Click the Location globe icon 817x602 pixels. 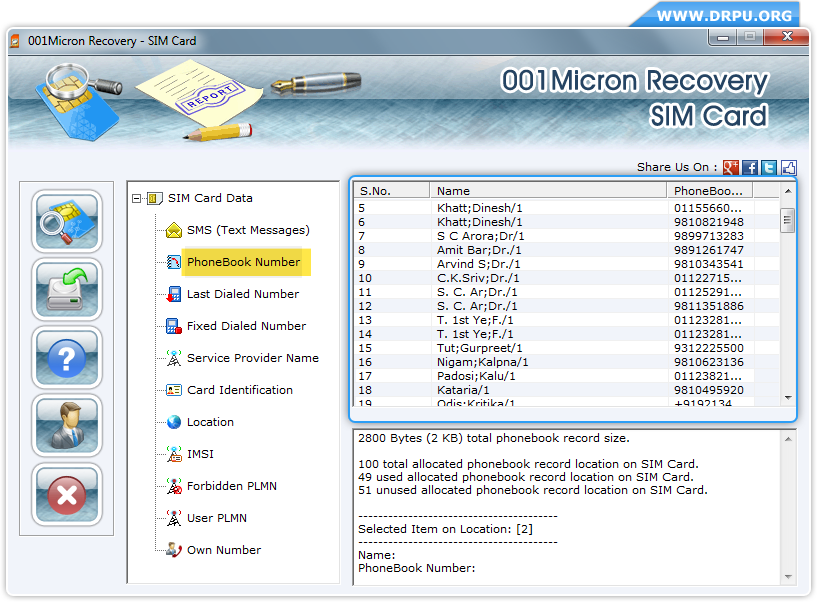(x=174, y=422)
